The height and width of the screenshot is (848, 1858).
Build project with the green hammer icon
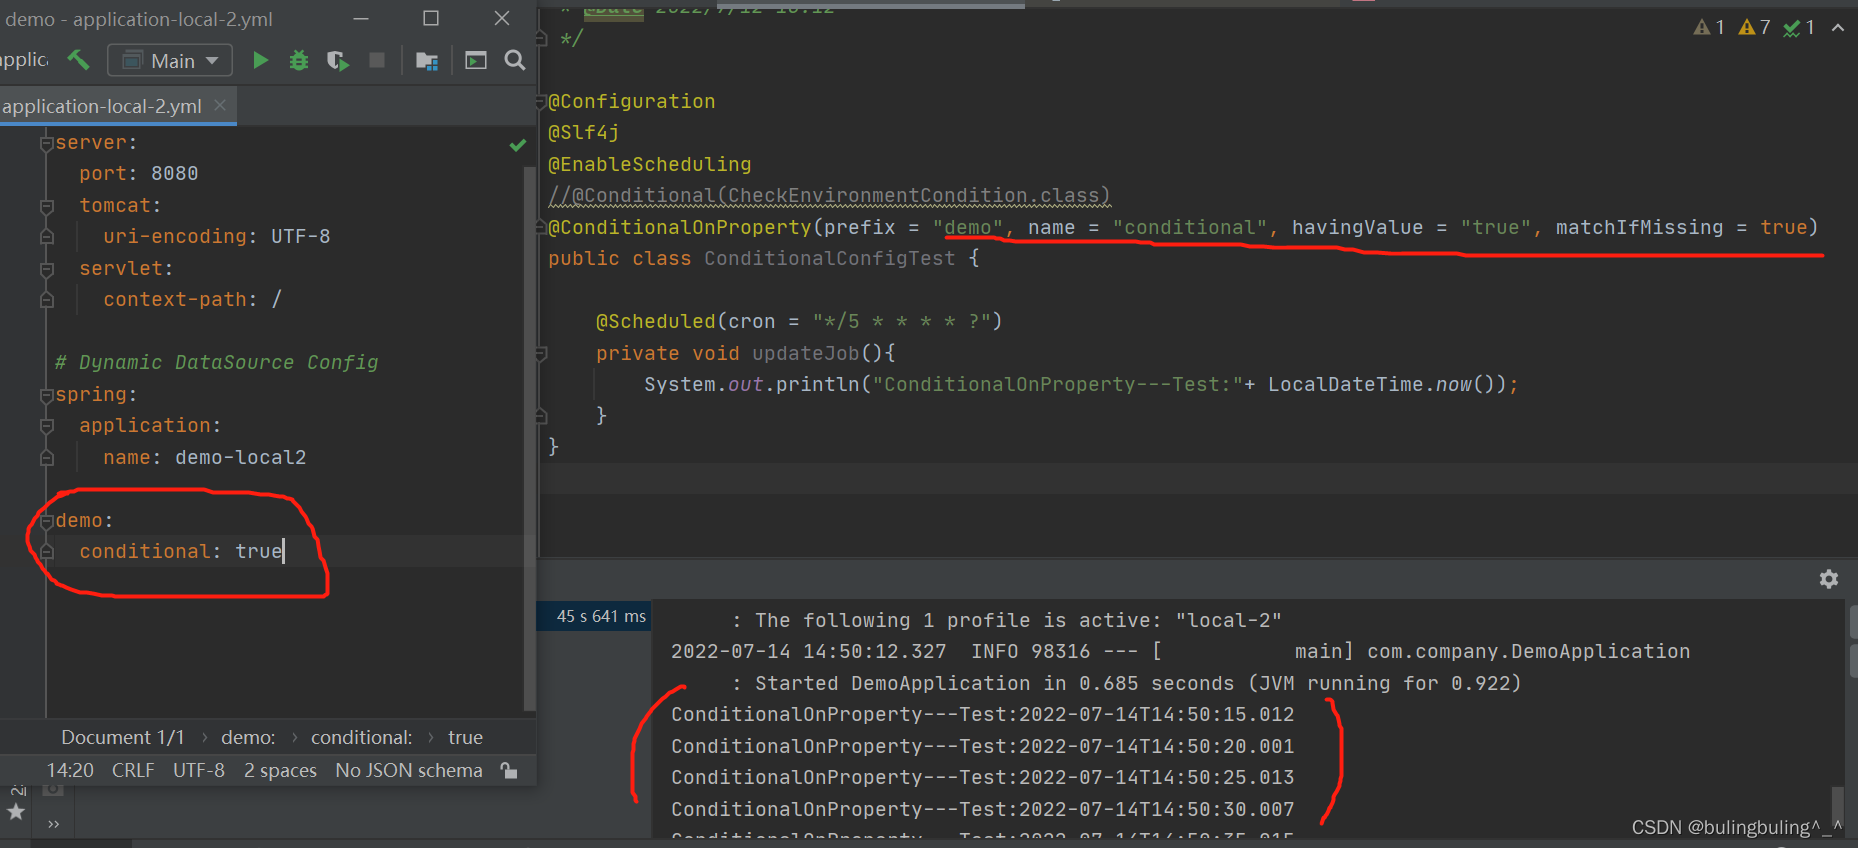[78, 60]
